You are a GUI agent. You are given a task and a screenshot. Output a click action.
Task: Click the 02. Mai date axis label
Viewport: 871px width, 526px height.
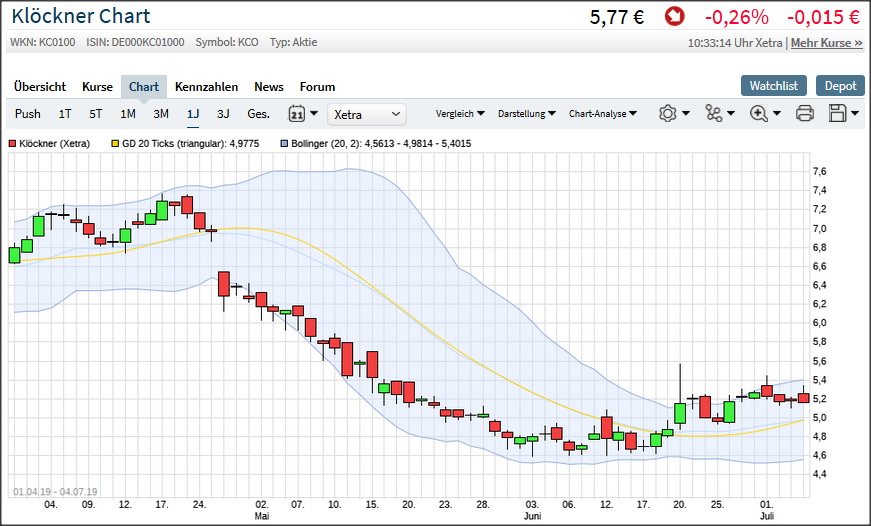pyautogui.click(x=262, y=510)
